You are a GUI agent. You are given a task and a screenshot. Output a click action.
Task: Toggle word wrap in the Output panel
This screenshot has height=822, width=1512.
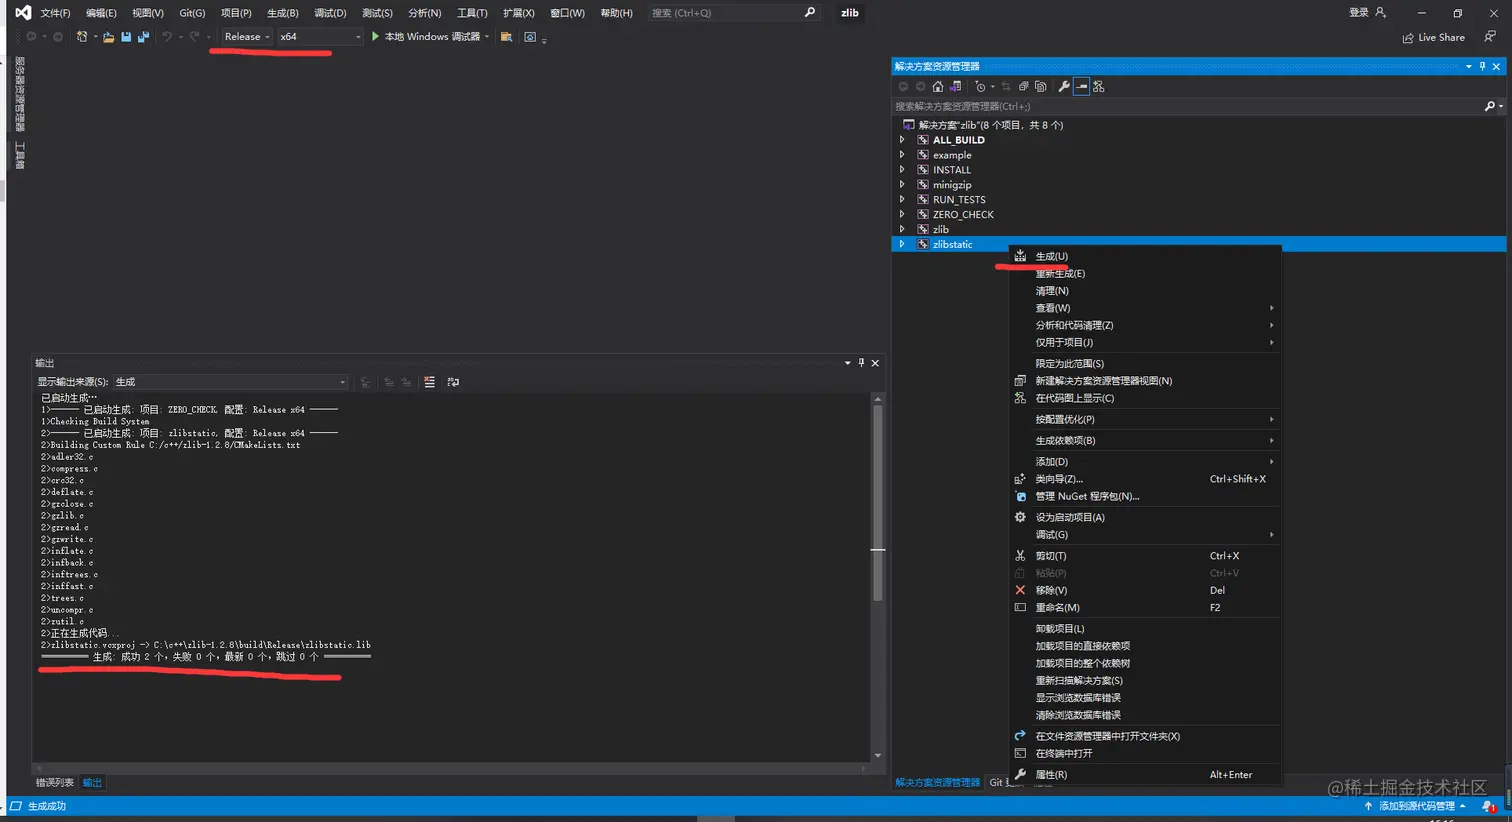point(453,382)
